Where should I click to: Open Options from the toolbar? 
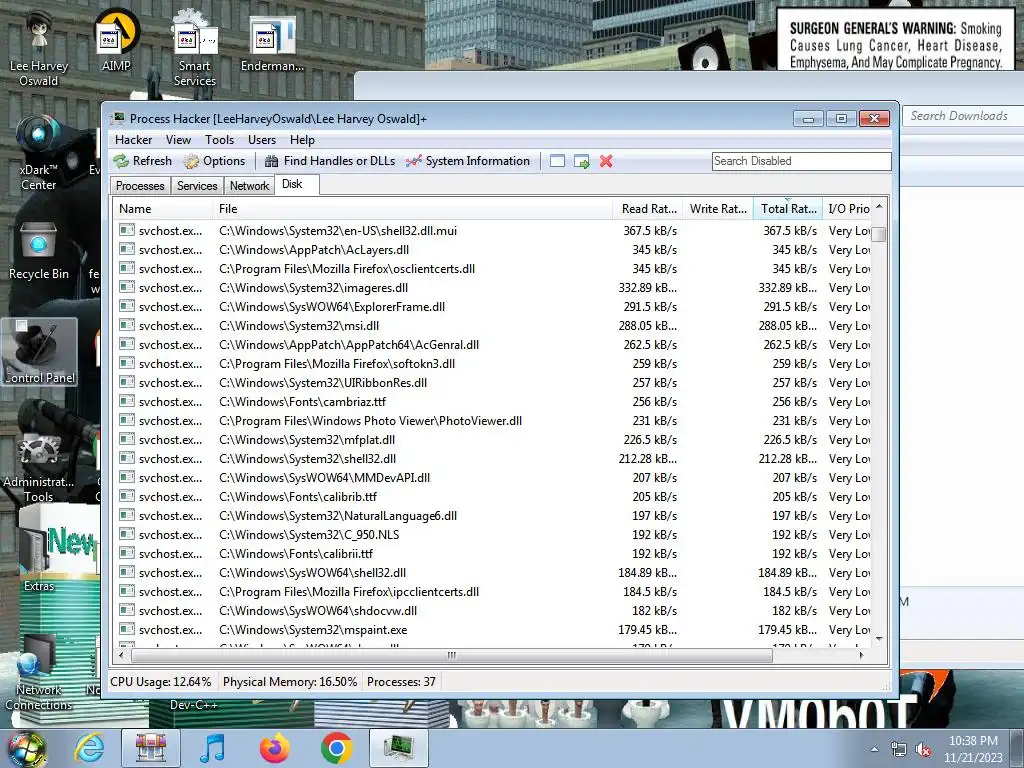[x=214, y=161]
